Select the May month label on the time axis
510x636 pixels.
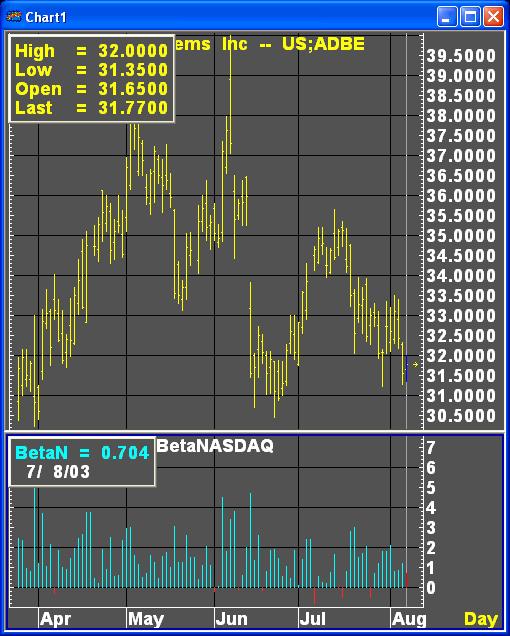[146, 619]
